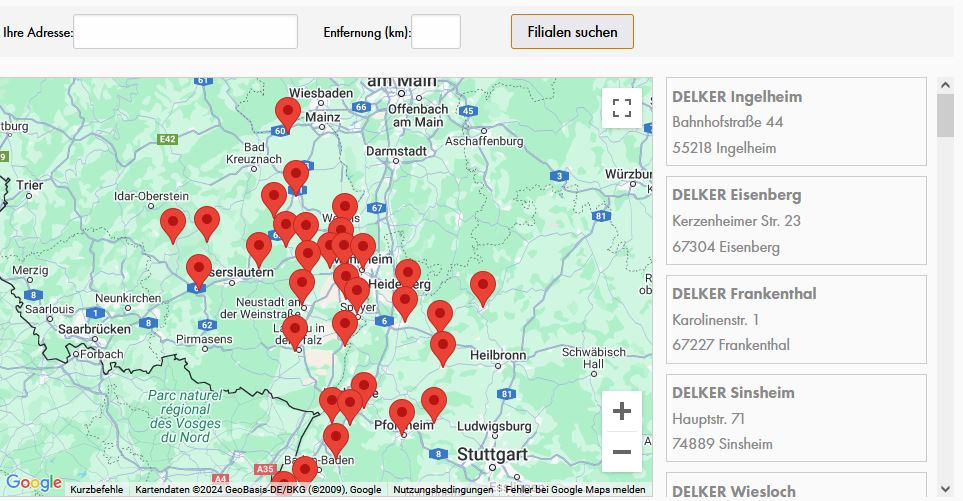Click Fehler bei Google Maps melden link
The width and height of the screenshot is (963, 501).
[575, 489]
